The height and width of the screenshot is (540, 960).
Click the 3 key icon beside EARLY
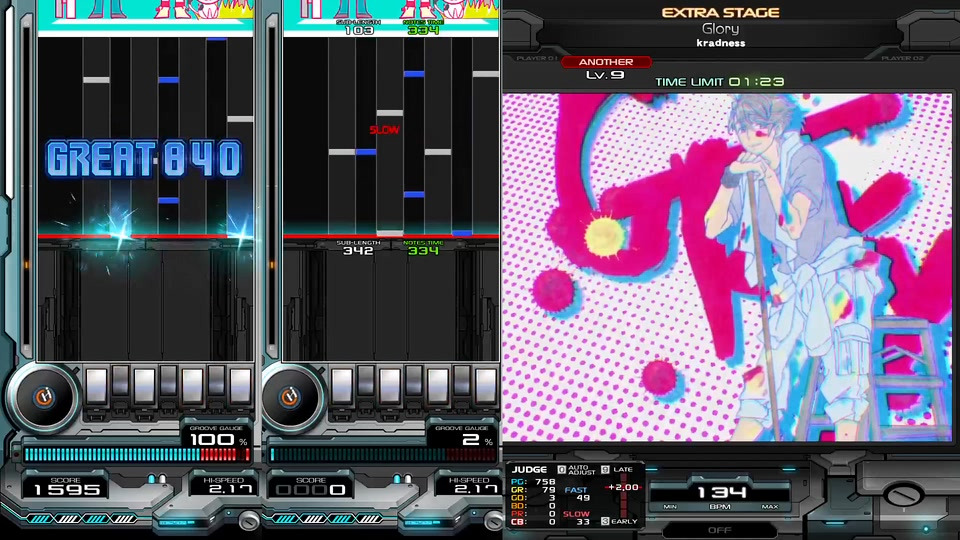pos(605,521)
